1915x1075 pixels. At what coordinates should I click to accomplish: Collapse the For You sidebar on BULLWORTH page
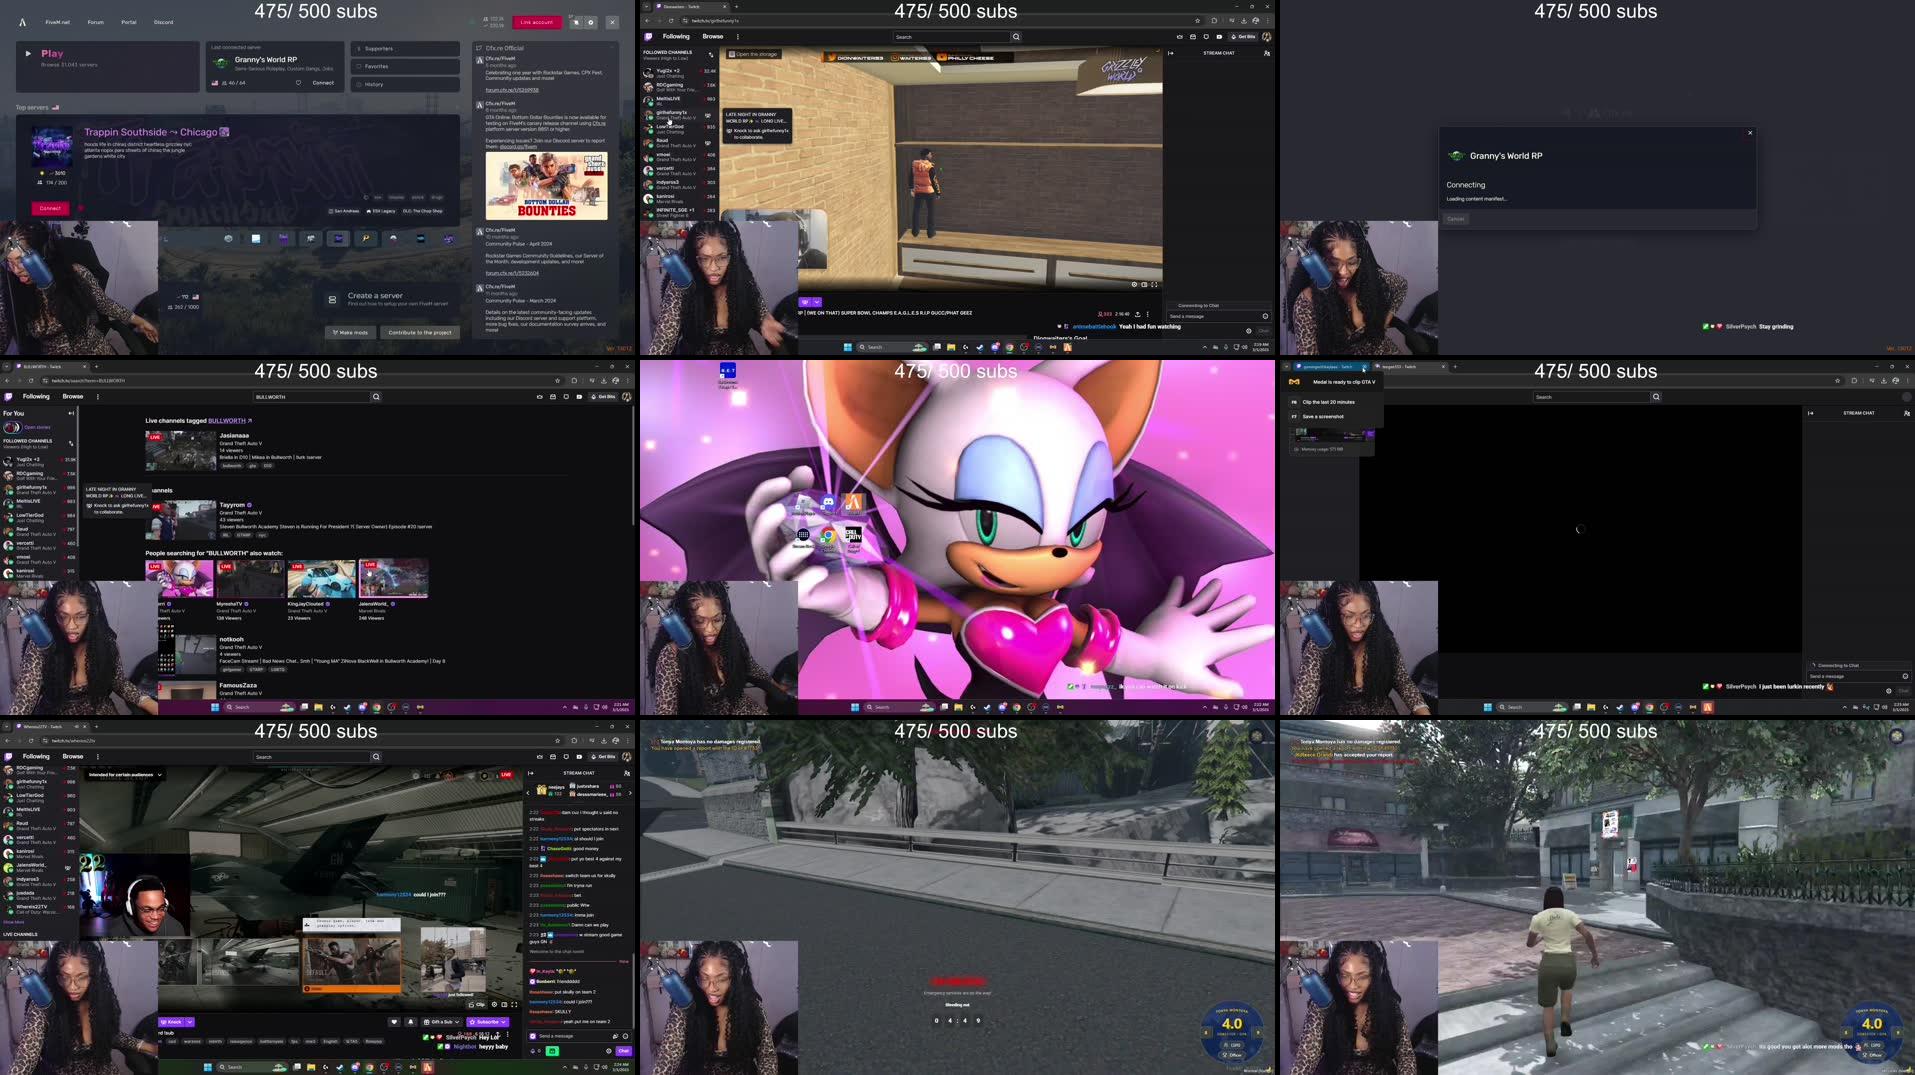coord(71,413)
